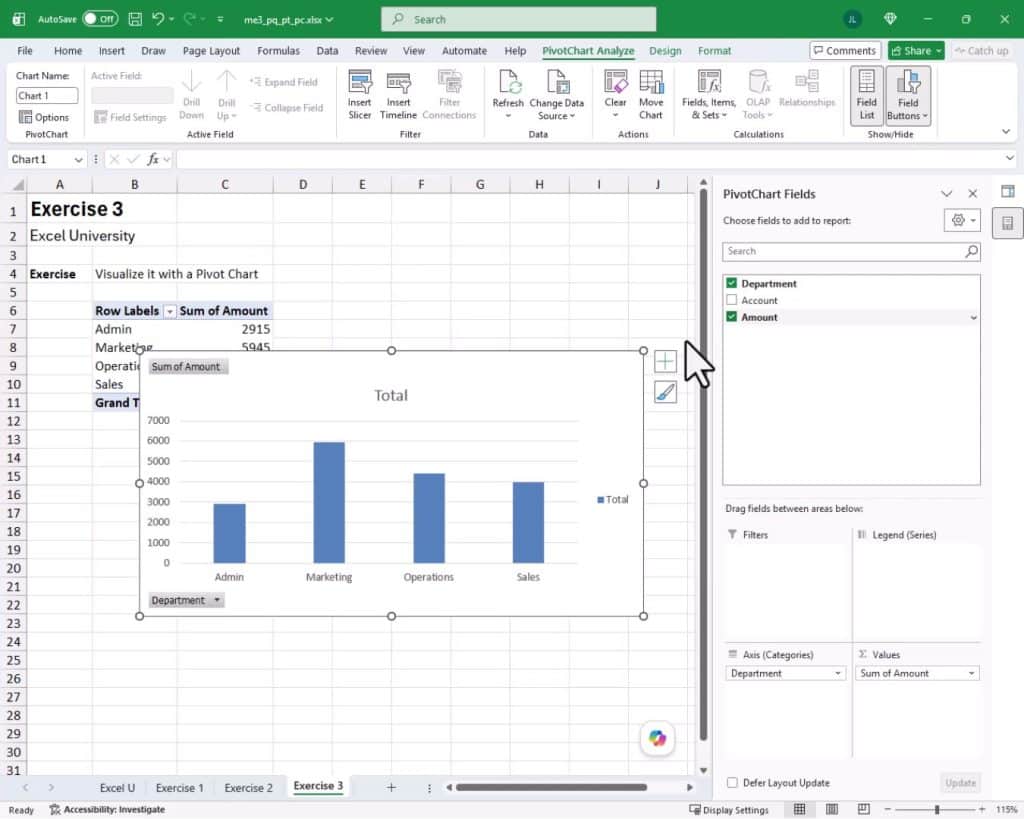
Task: Open chart Options in PivotChart group
Action: (x=44, y=117)
